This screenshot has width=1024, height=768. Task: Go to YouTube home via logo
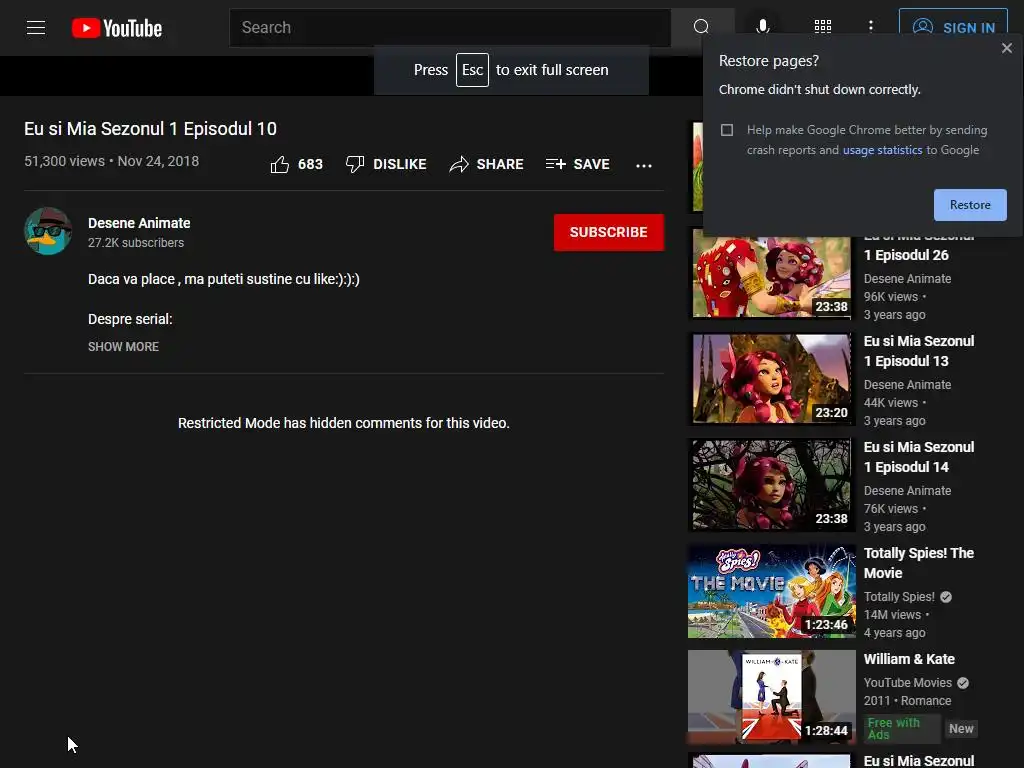[117, 28]
